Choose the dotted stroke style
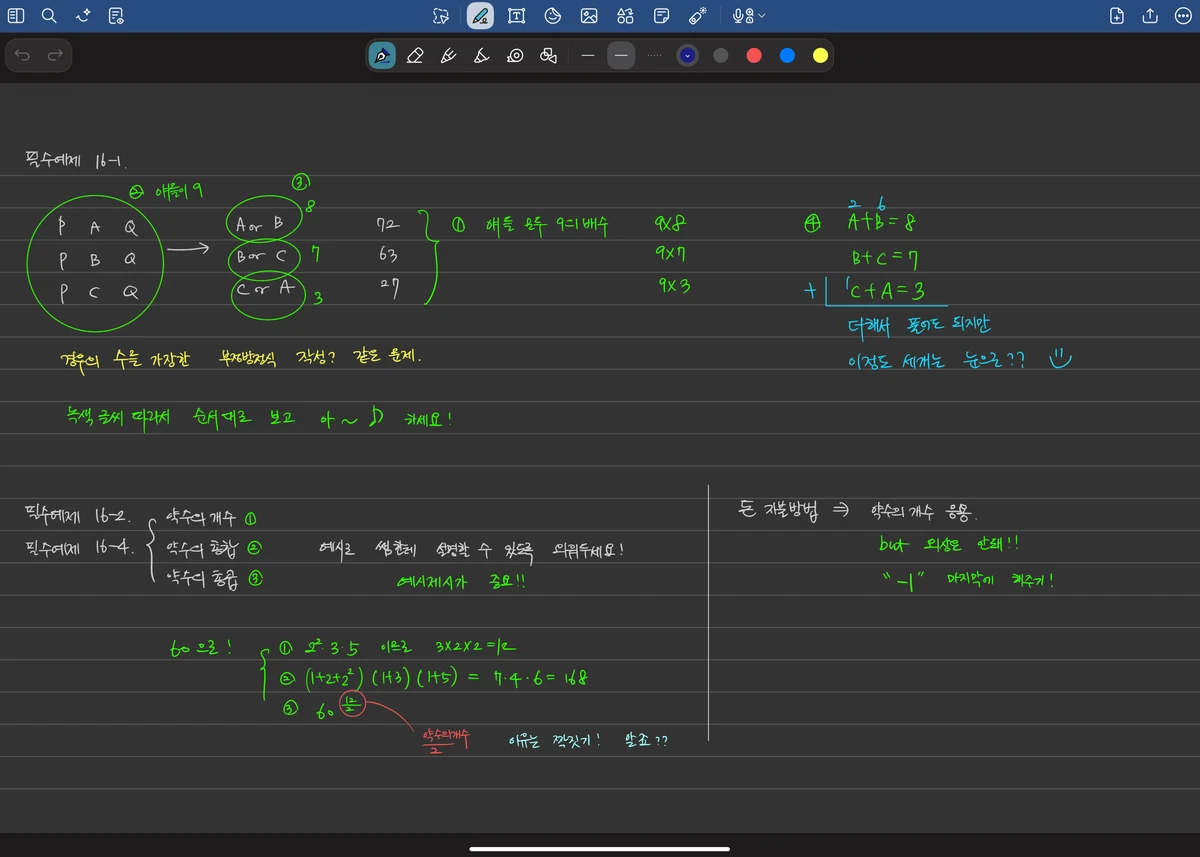The height and width of the screenshot is (857, 1200). click(654, 56)
